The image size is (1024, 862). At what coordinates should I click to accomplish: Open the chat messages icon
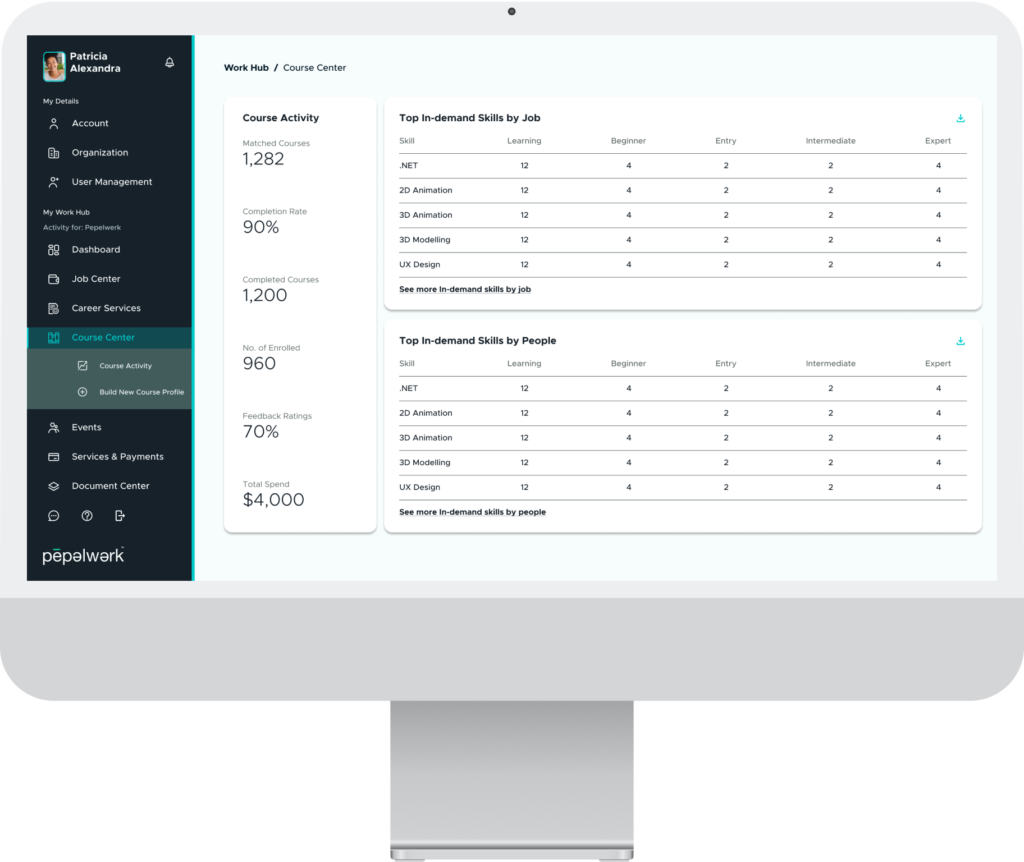(x=54, y=516)
